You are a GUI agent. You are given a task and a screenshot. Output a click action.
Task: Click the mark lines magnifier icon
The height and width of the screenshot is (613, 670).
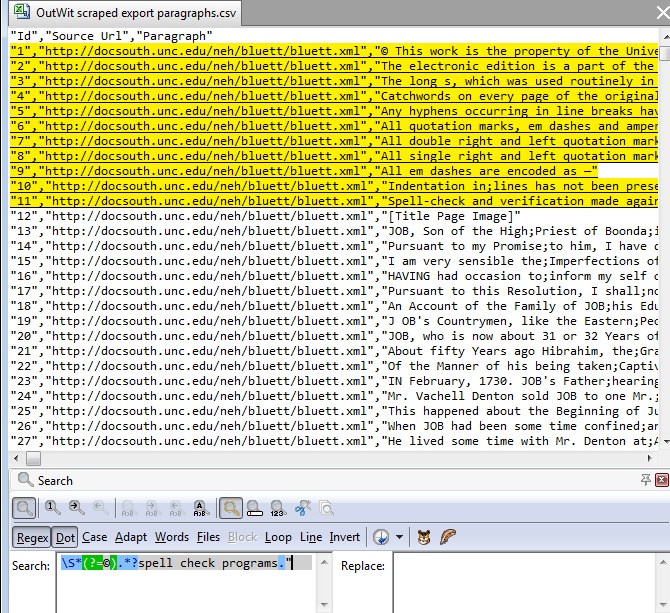pyautogui.click(x=254, y=508)
